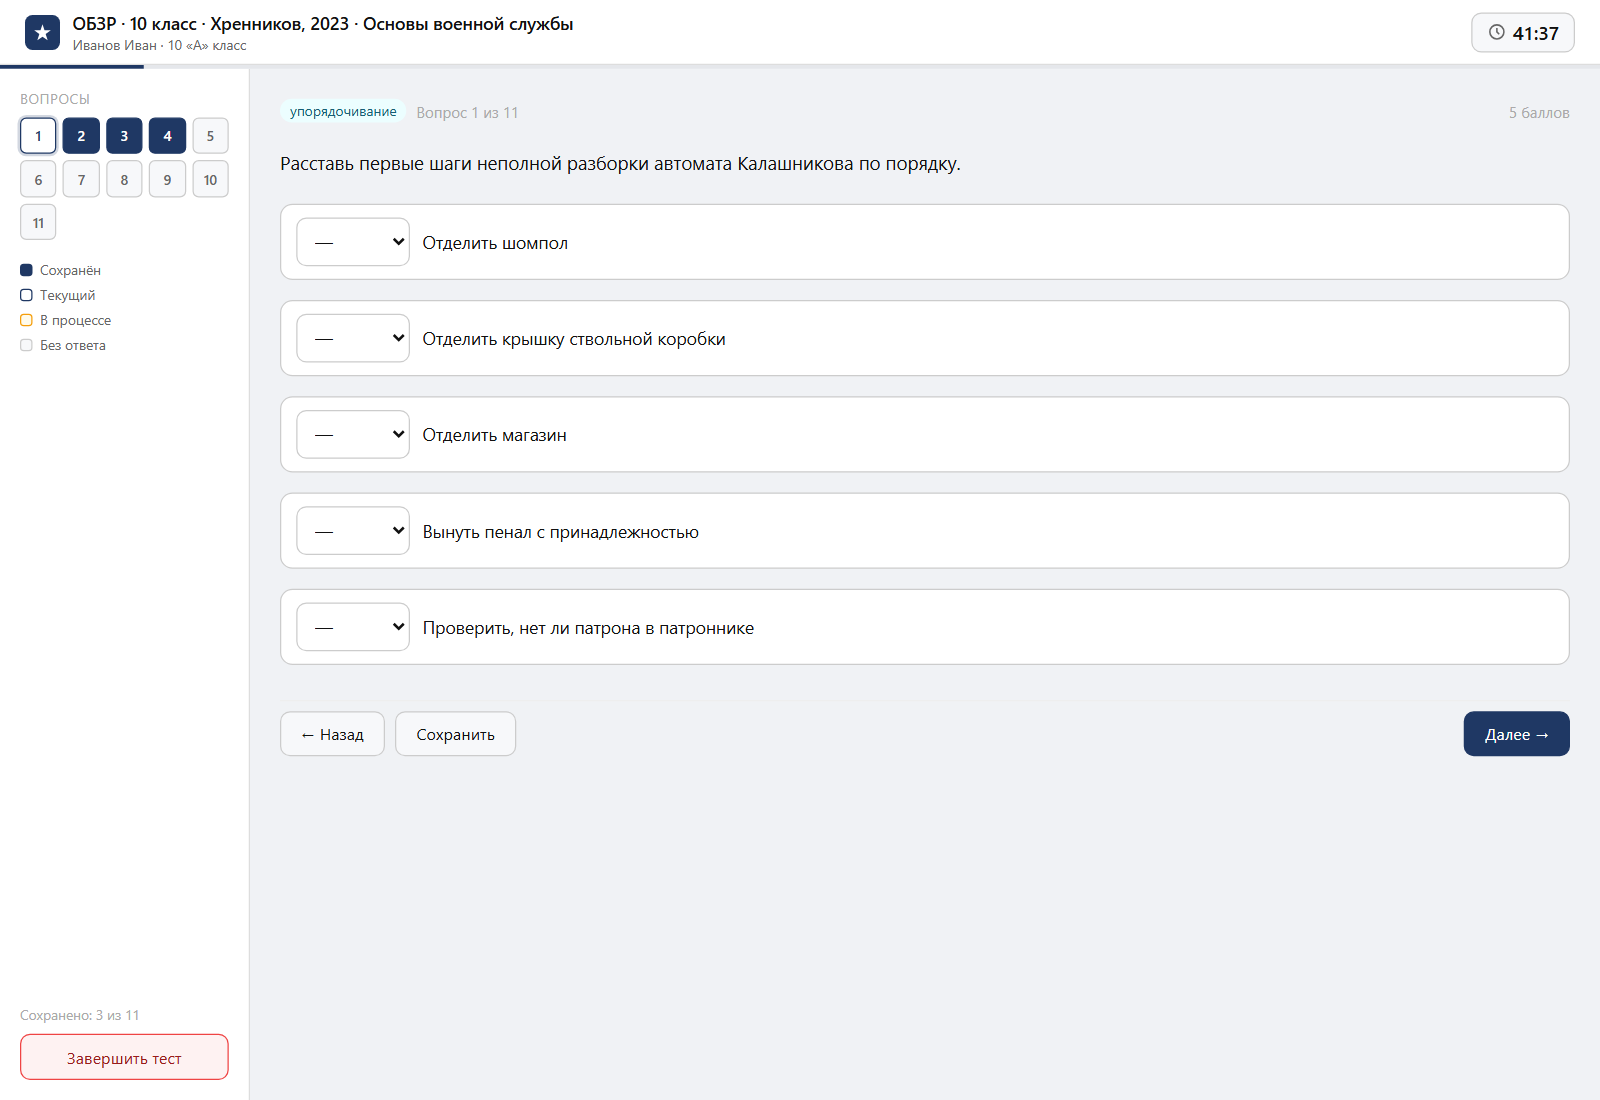1600x1100 pixels.
Task: Click the "Текущий" legend entry
Action: 58,296
